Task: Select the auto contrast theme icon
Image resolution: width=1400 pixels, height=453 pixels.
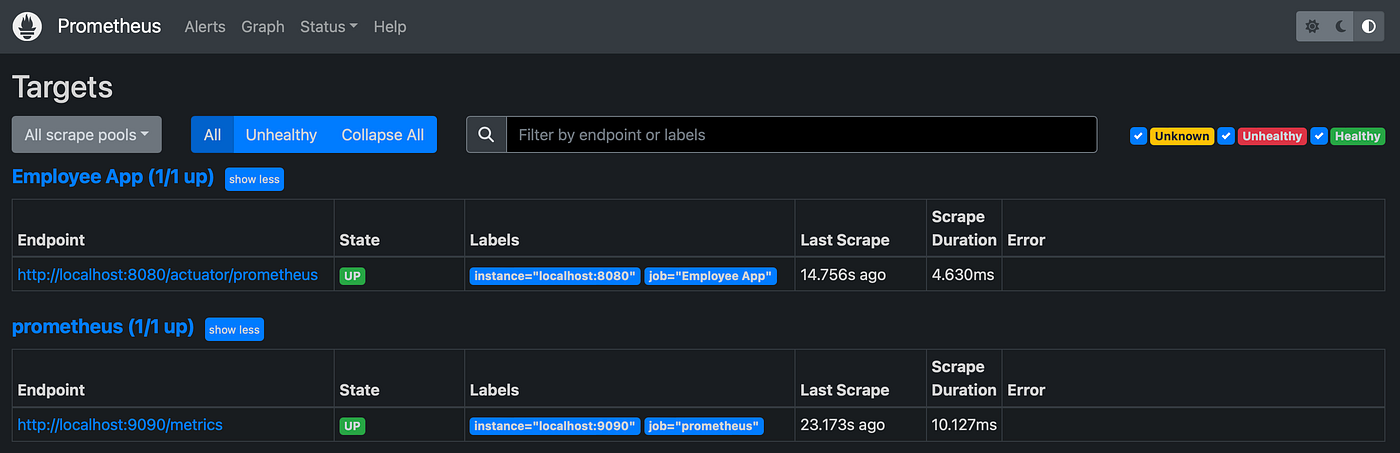Action: 1369,27
